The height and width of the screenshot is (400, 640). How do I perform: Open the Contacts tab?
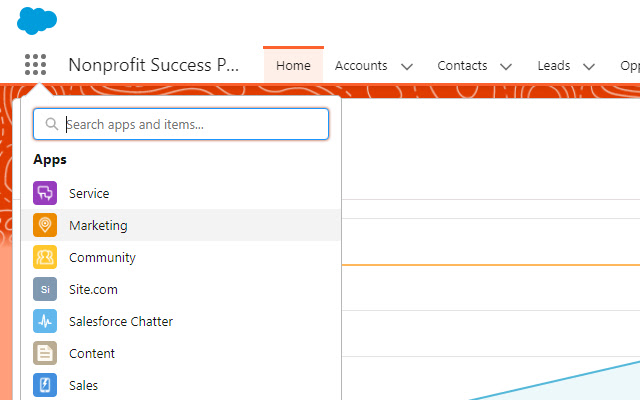tap(462, 65)
